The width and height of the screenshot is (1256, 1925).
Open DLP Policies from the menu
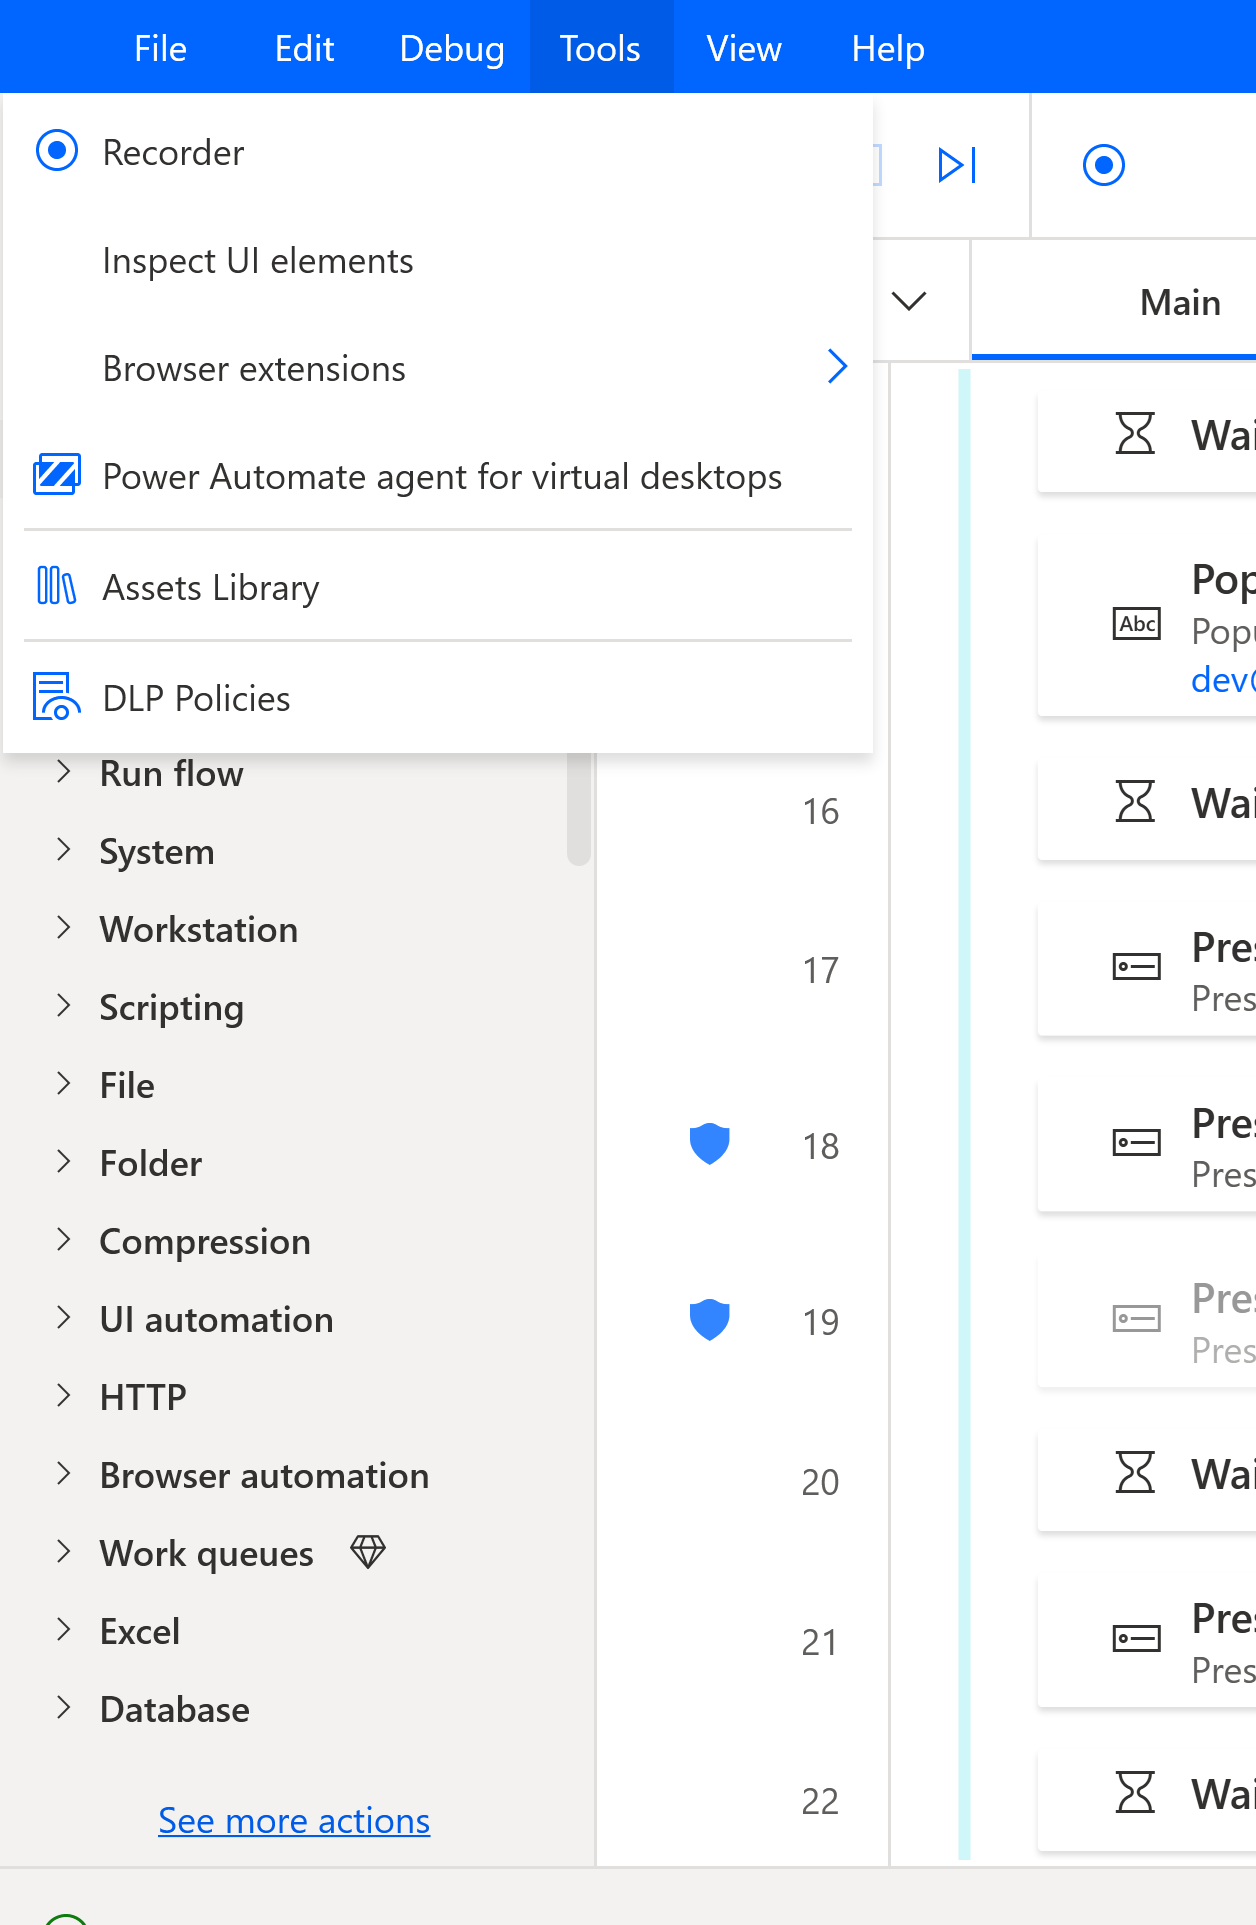click(438, 698)
